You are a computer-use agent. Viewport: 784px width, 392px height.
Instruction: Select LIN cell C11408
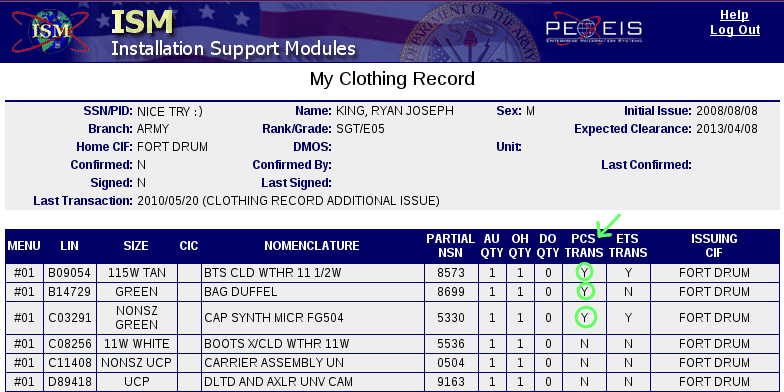(x=70, y=362)
